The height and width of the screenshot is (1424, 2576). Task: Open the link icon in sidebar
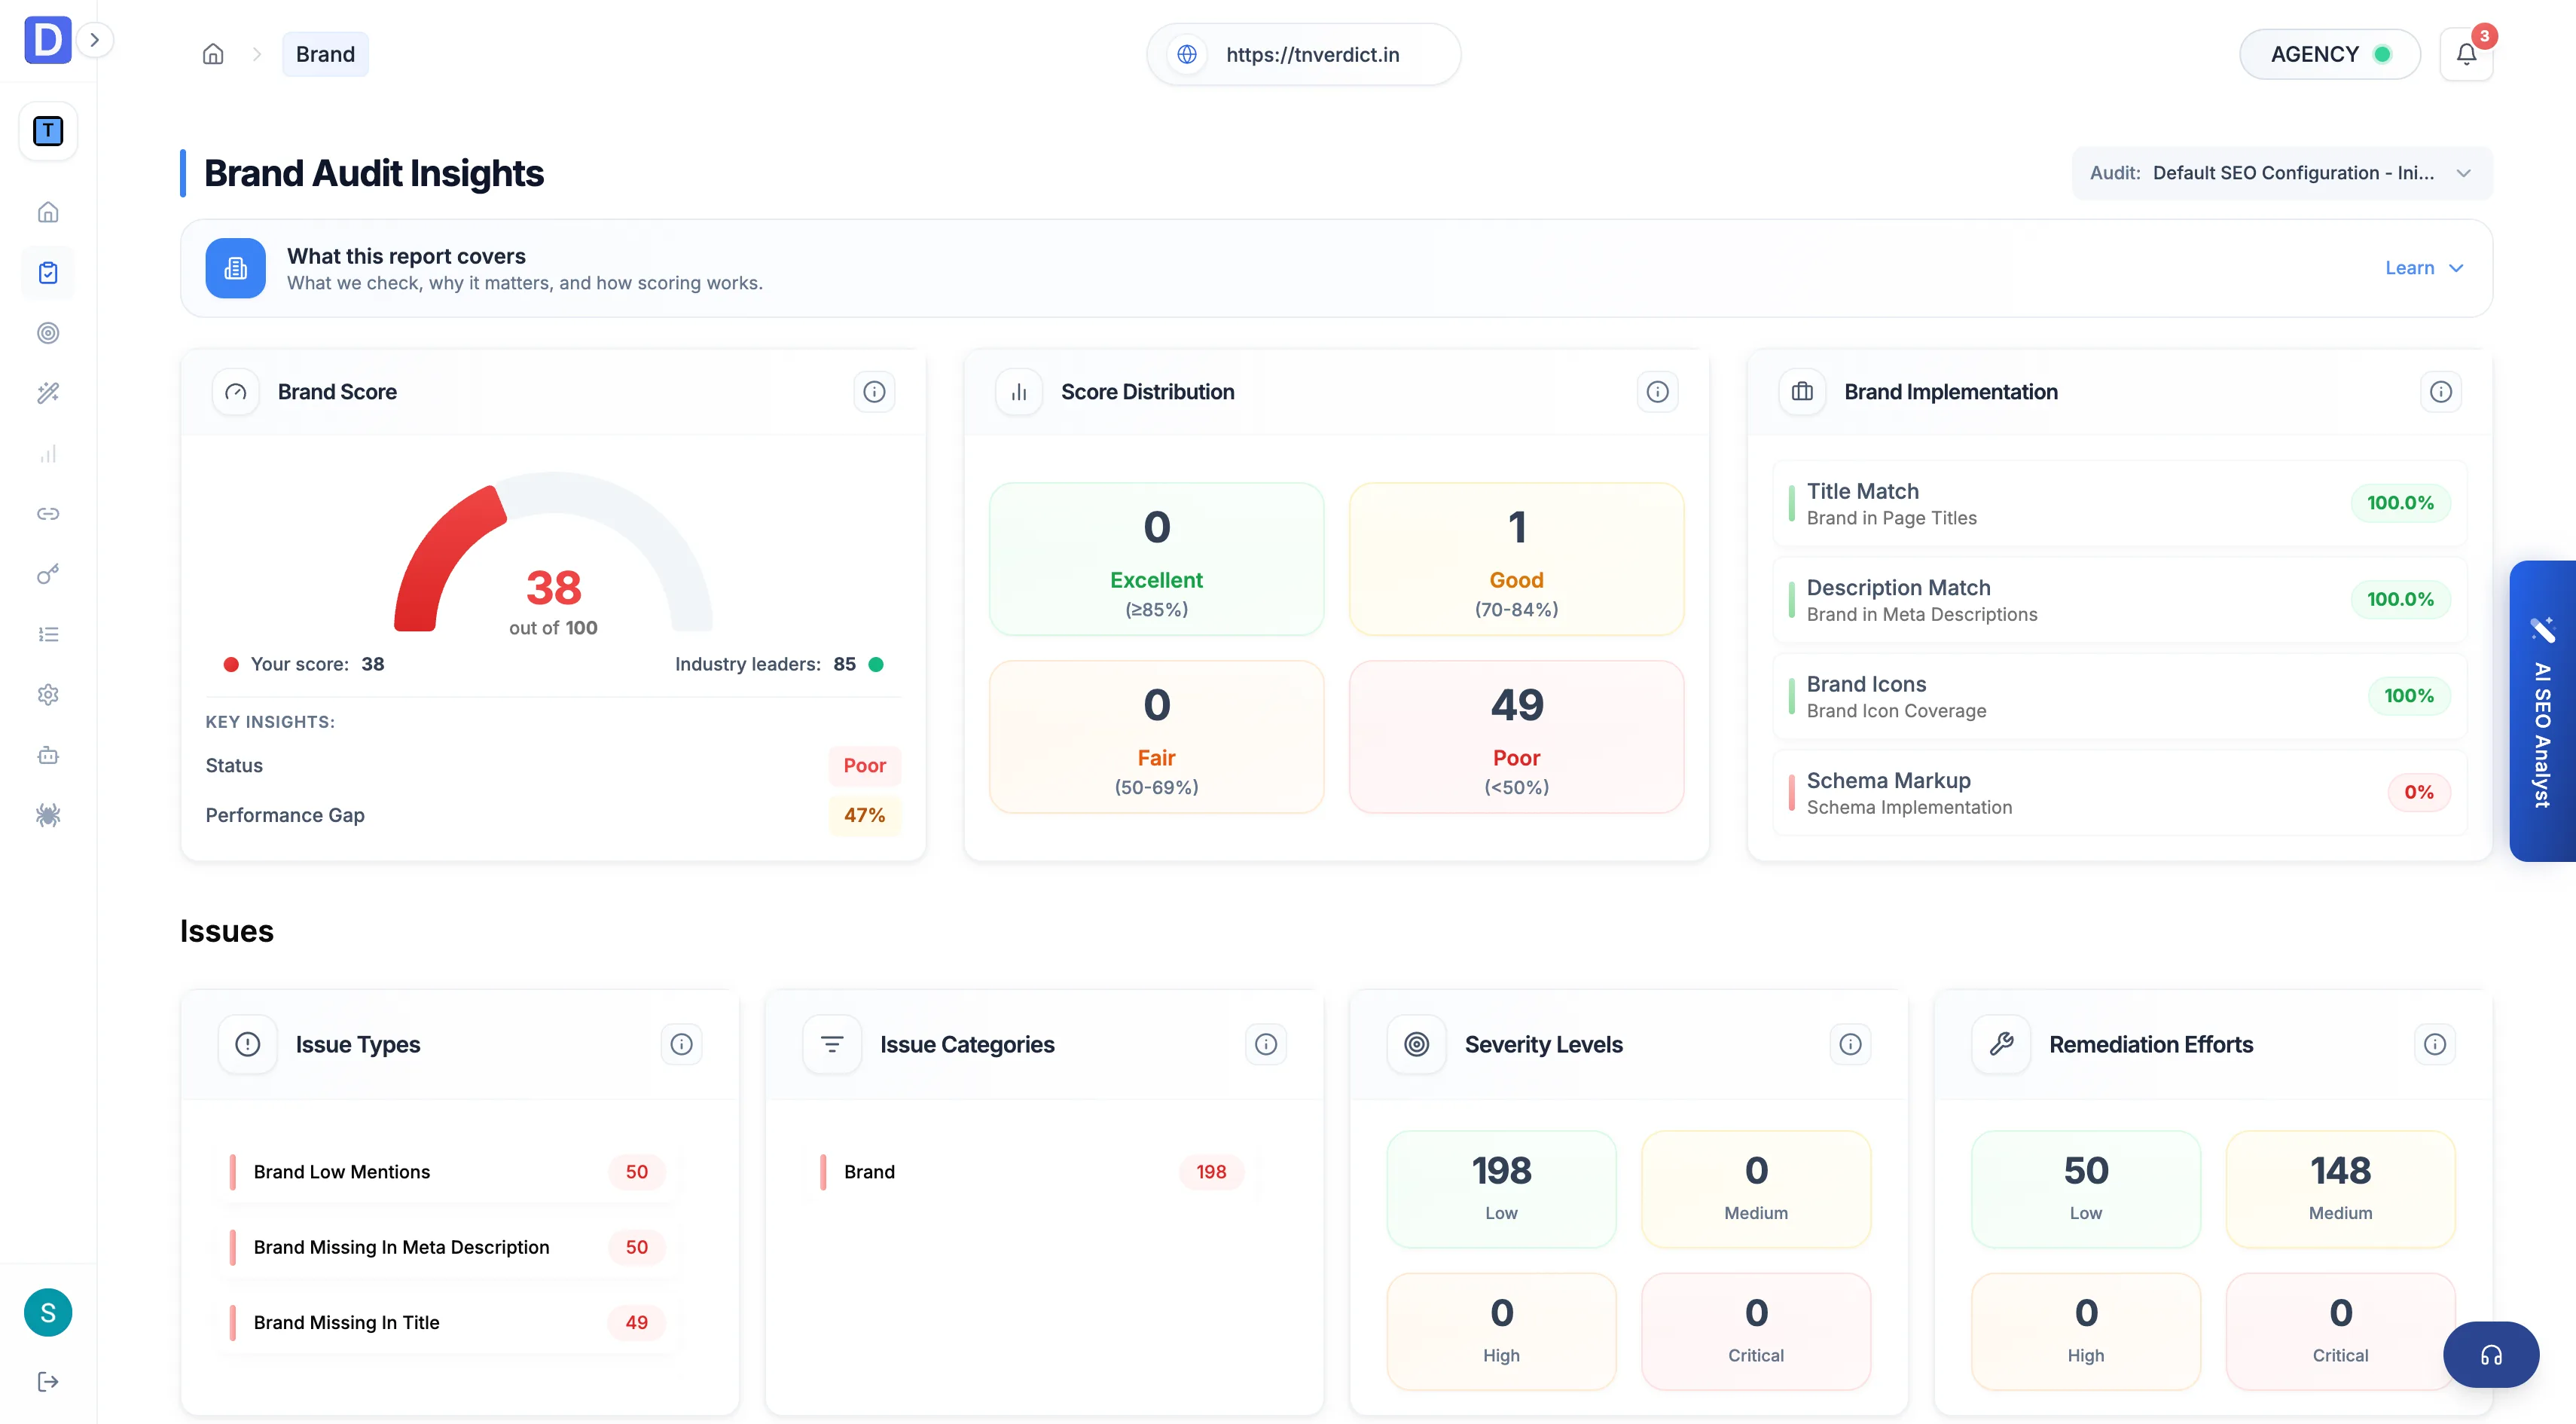click(48, 514)
